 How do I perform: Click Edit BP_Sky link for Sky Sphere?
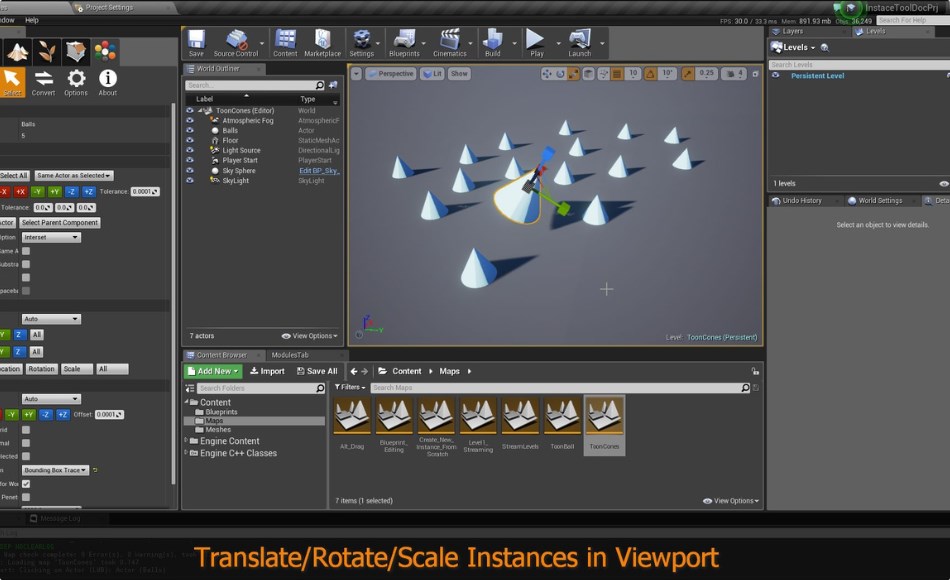point(320,171)
